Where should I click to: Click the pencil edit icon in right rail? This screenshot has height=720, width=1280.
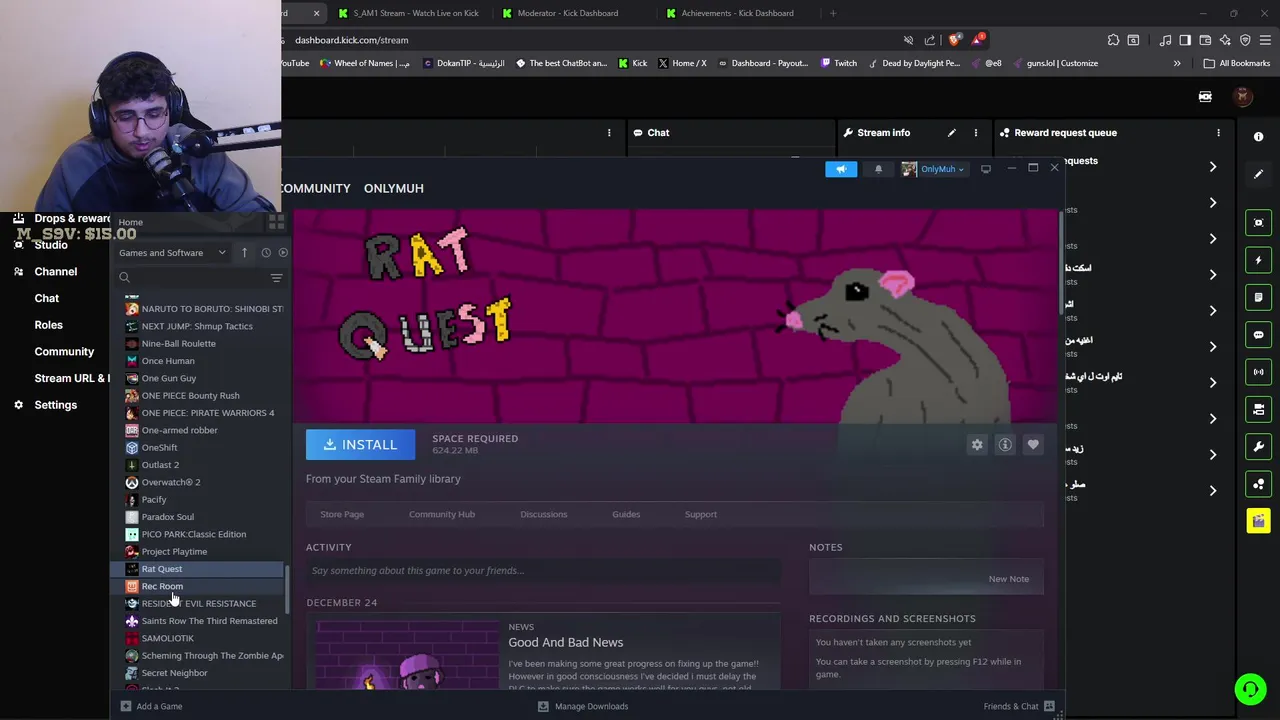click(1259, 174)
